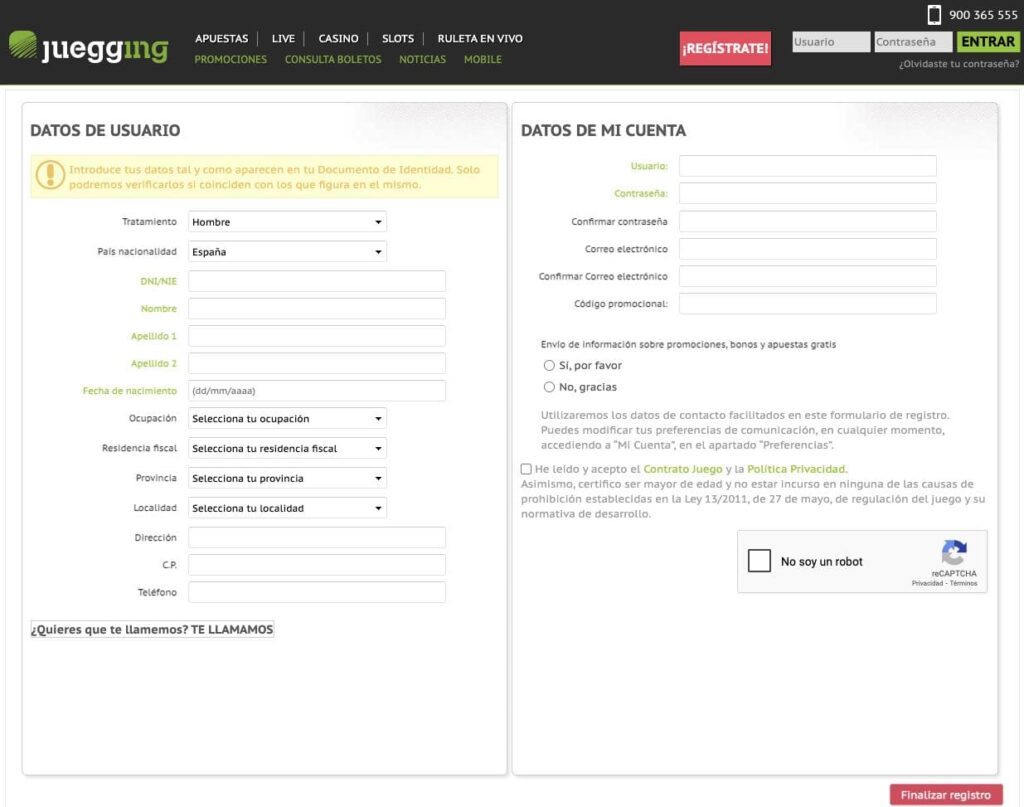Screen dimensions: 1024x807
Task: Go to the PROMOCIONES section
Action: (231, 60)
